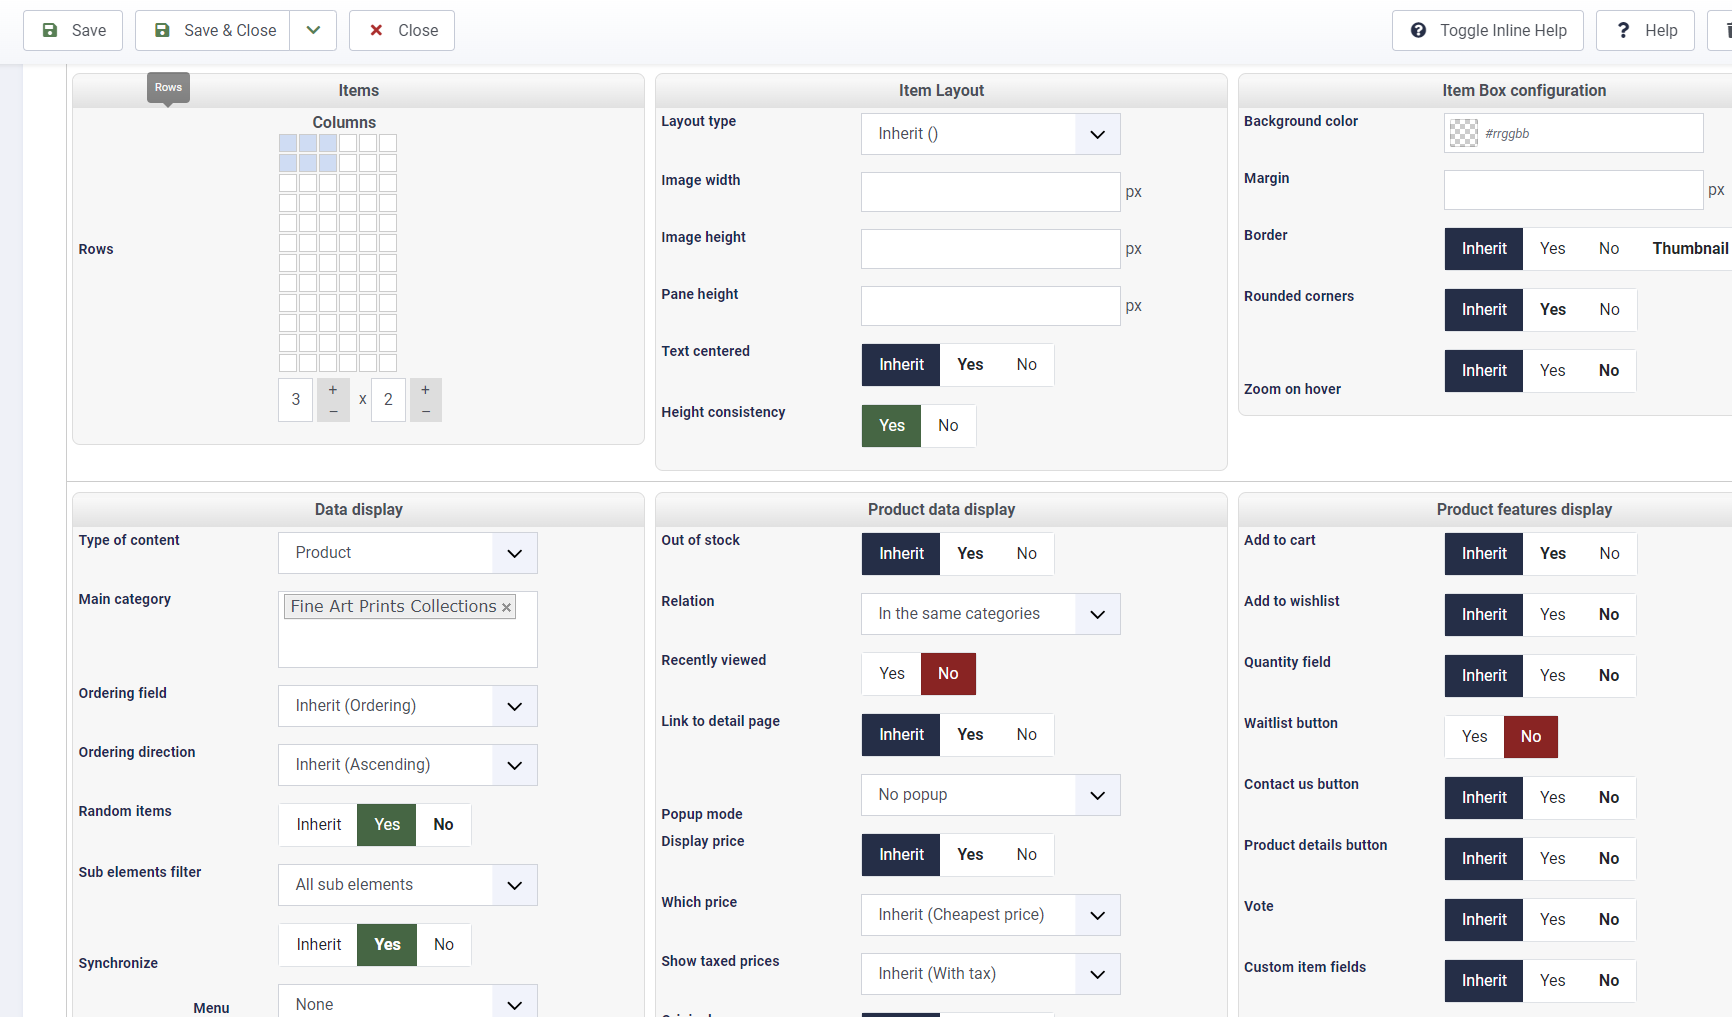1732x1017 pixels.
Task: Set Out of stock to No
Action: pyautogui.click(x=1027, y=554)
